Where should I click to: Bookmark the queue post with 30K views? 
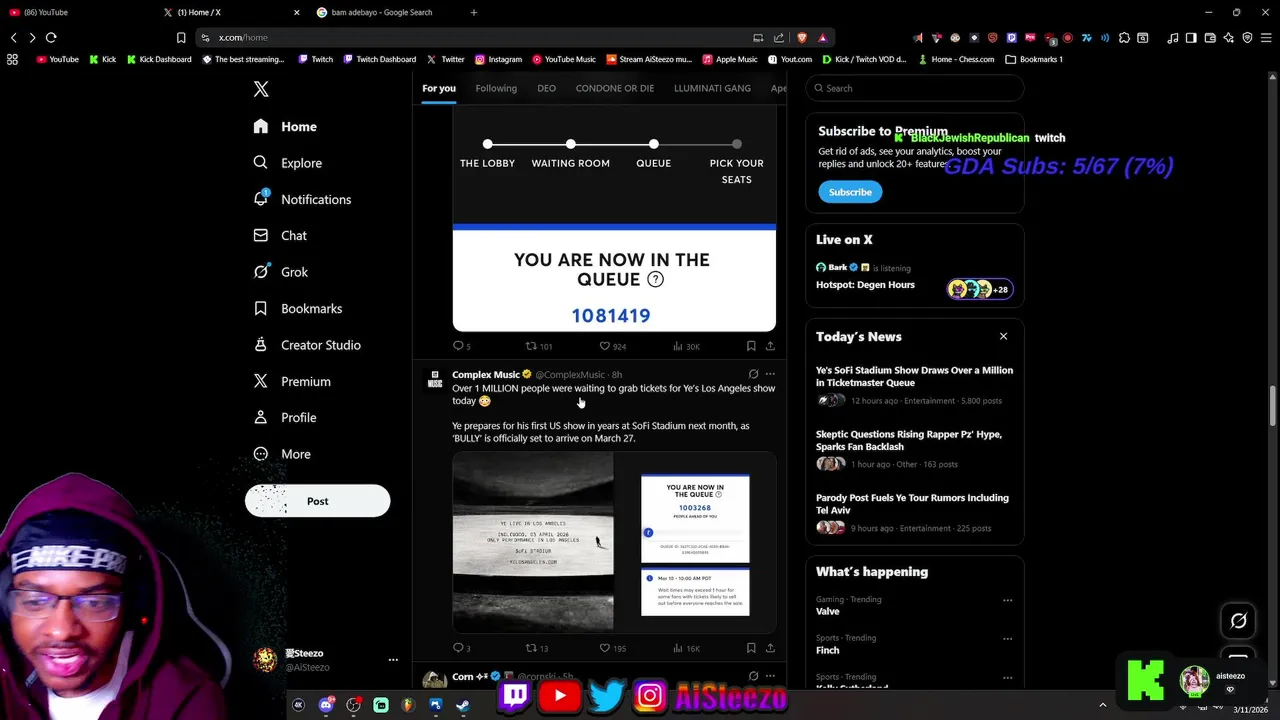[x=751, y=346]
